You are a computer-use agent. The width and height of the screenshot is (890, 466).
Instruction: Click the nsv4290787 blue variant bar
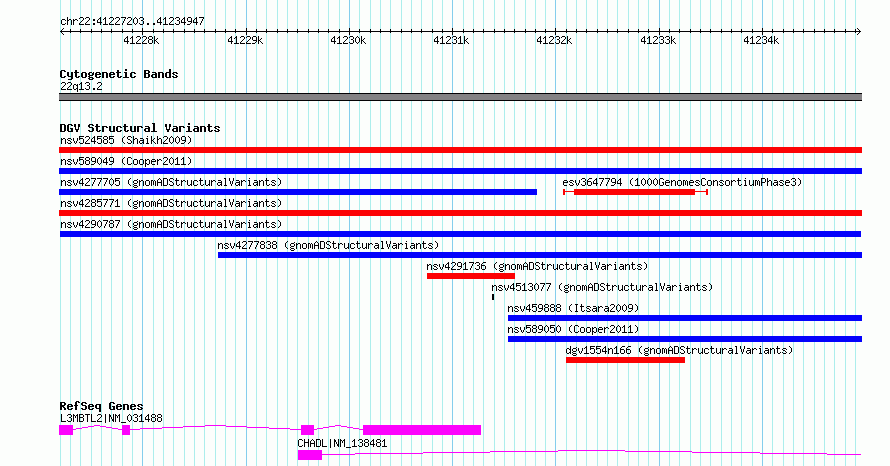coord(460,234)
